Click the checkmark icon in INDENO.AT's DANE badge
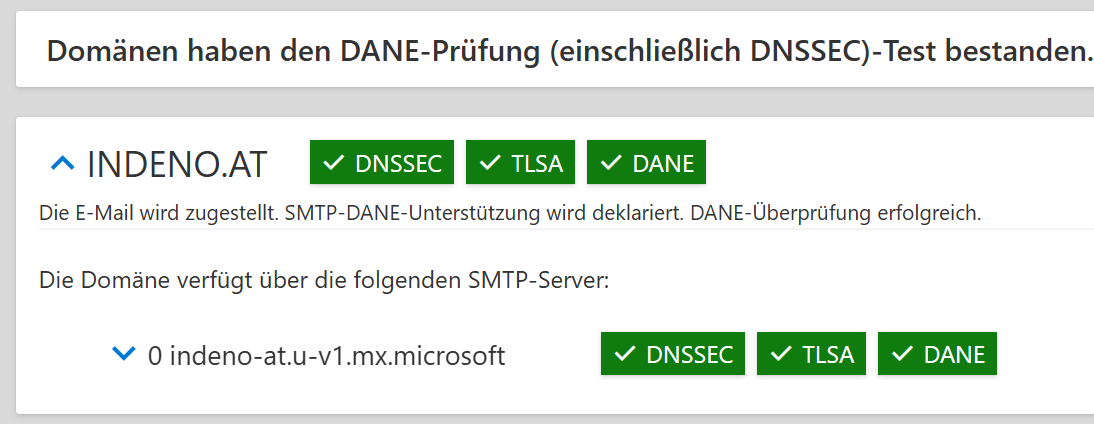Image resolution: width=1094 pixels, height=424 pixels. [x=612, y=162]
